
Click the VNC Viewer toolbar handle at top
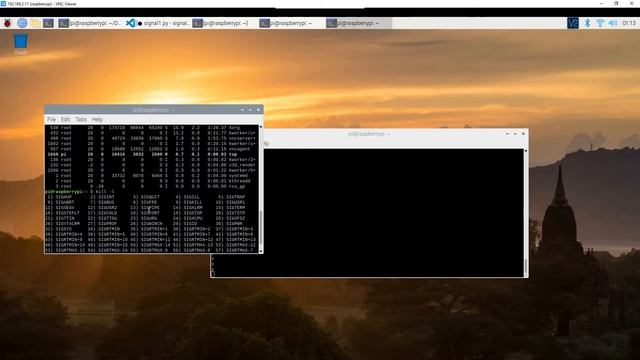tap(320, 8)
